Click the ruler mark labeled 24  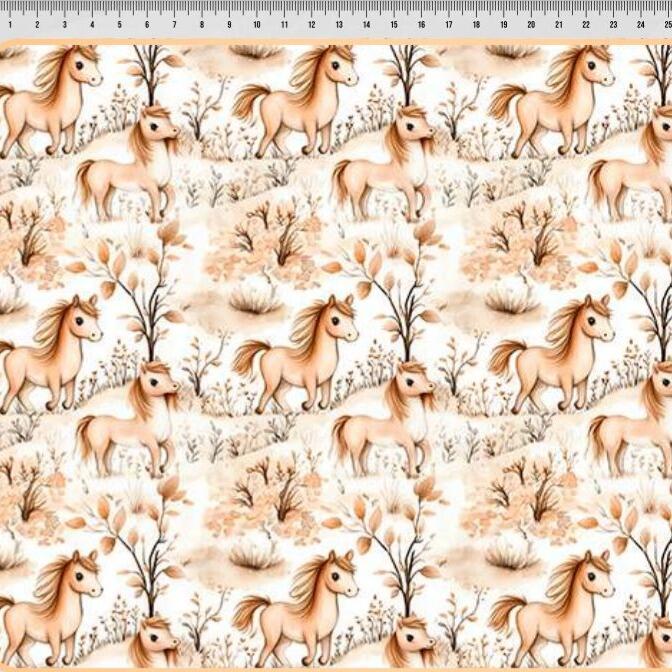click(641, 25)
